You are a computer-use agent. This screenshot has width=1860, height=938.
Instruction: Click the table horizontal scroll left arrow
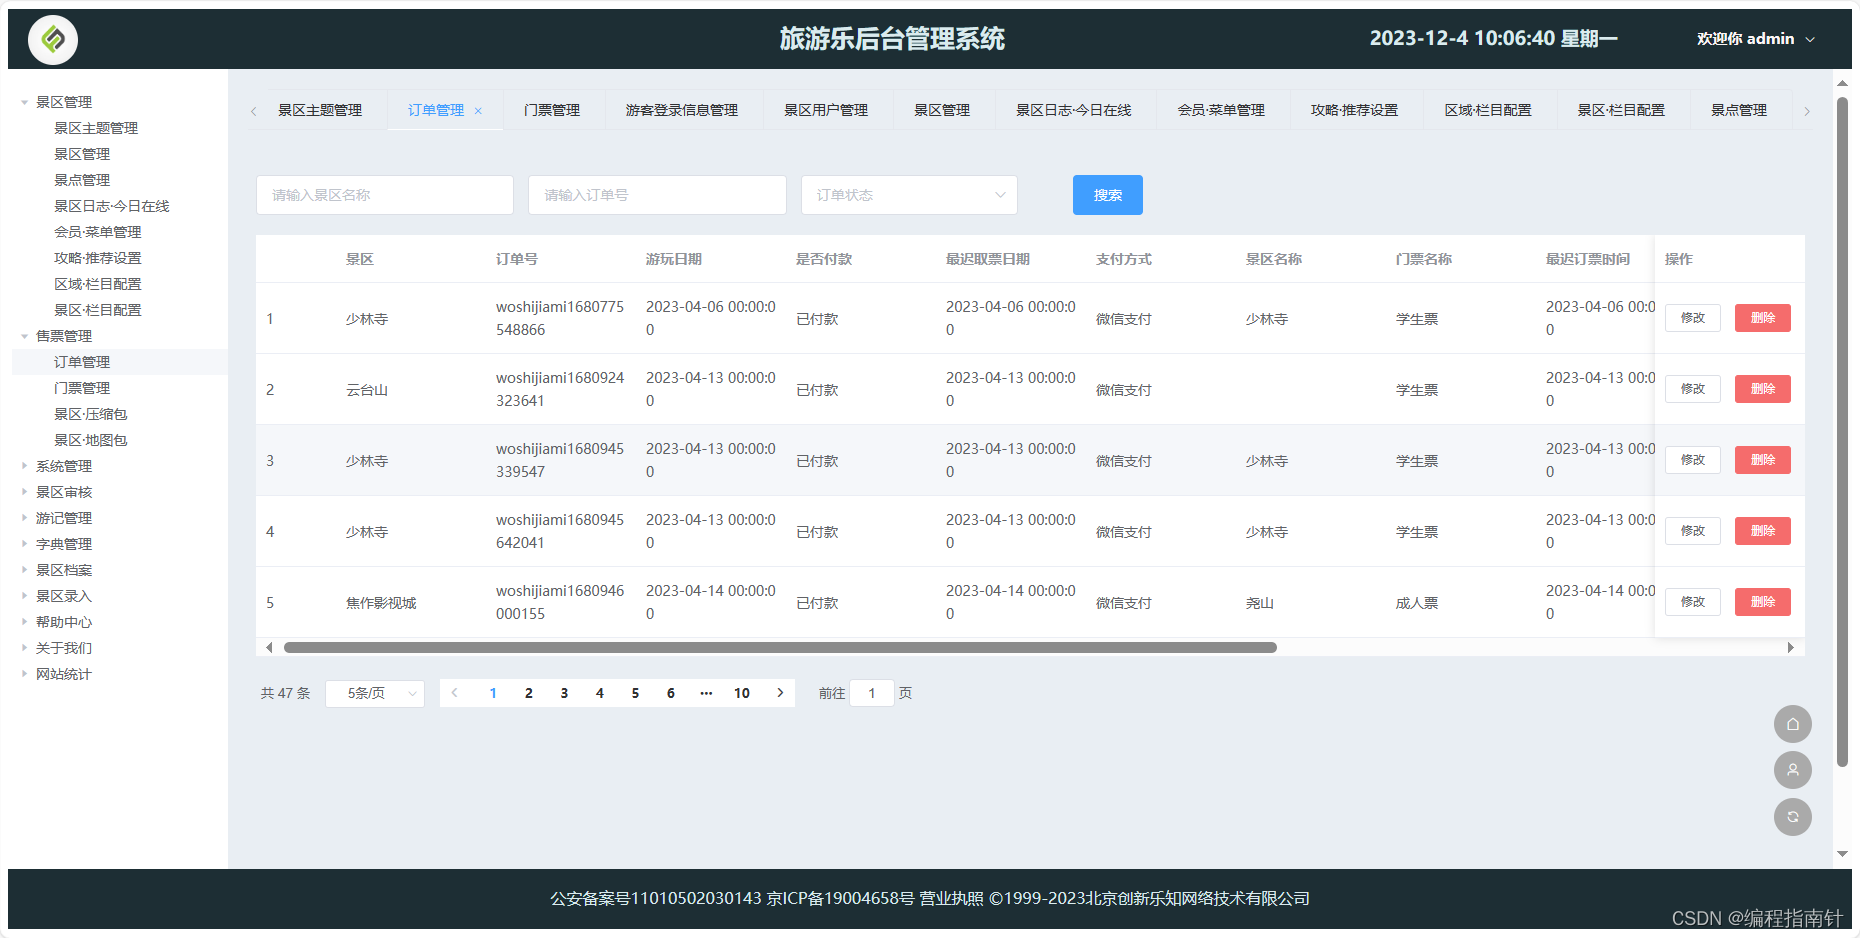pos(269,648)
